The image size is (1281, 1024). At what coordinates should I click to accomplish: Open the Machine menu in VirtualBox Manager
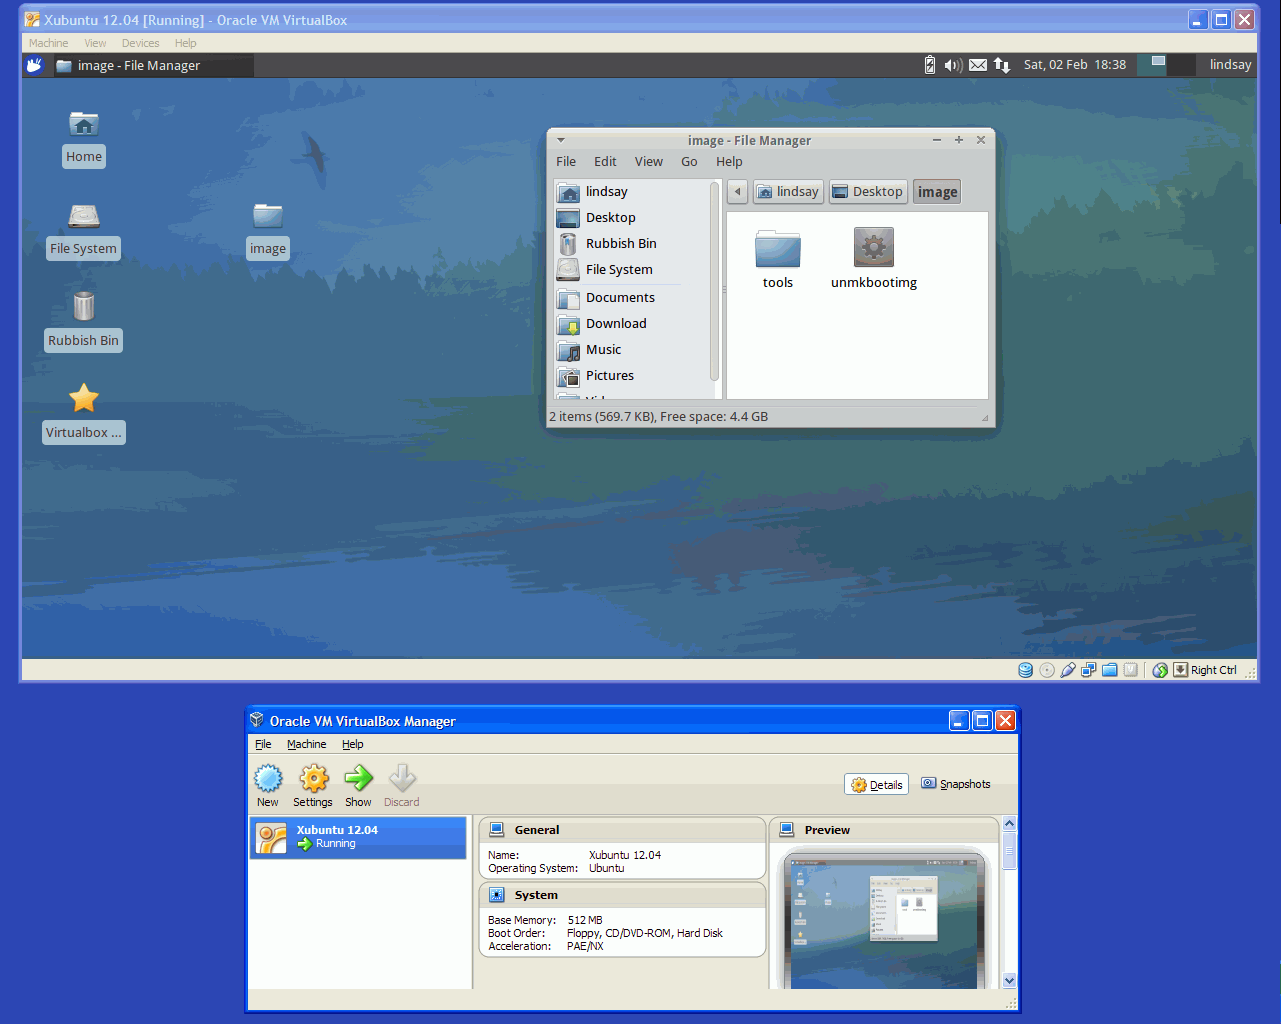click(x=306, y=744)
